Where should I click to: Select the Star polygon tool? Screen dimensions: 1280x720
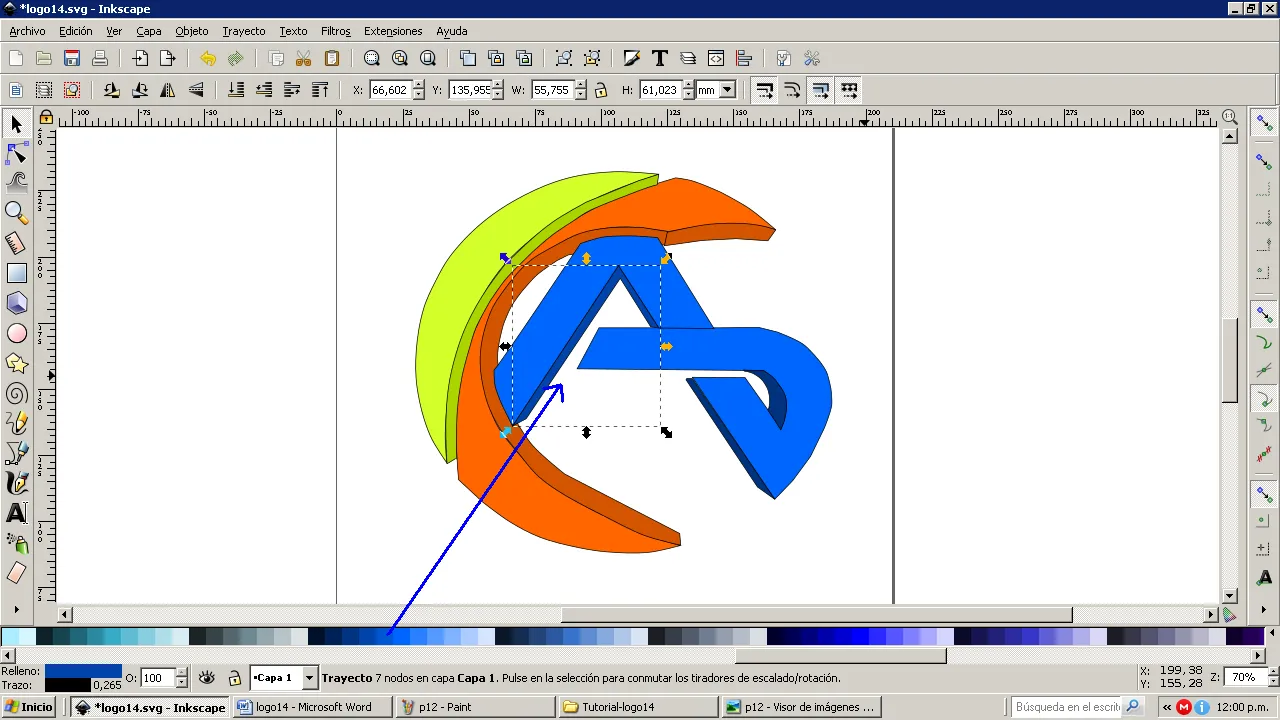(16, 363)
